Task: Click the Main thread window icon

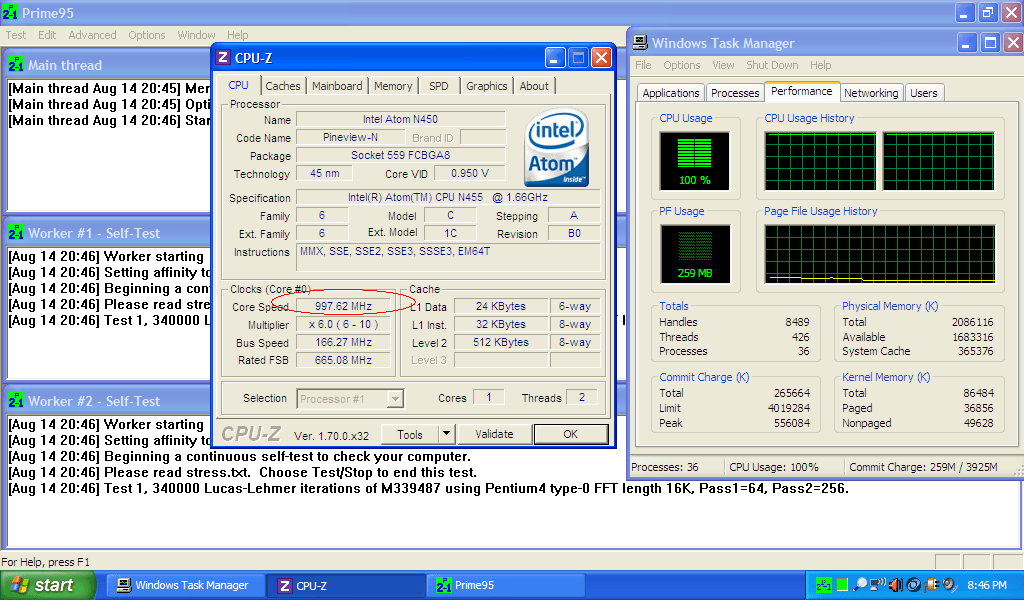Action: pyautogui.click(x=16, y=65)
